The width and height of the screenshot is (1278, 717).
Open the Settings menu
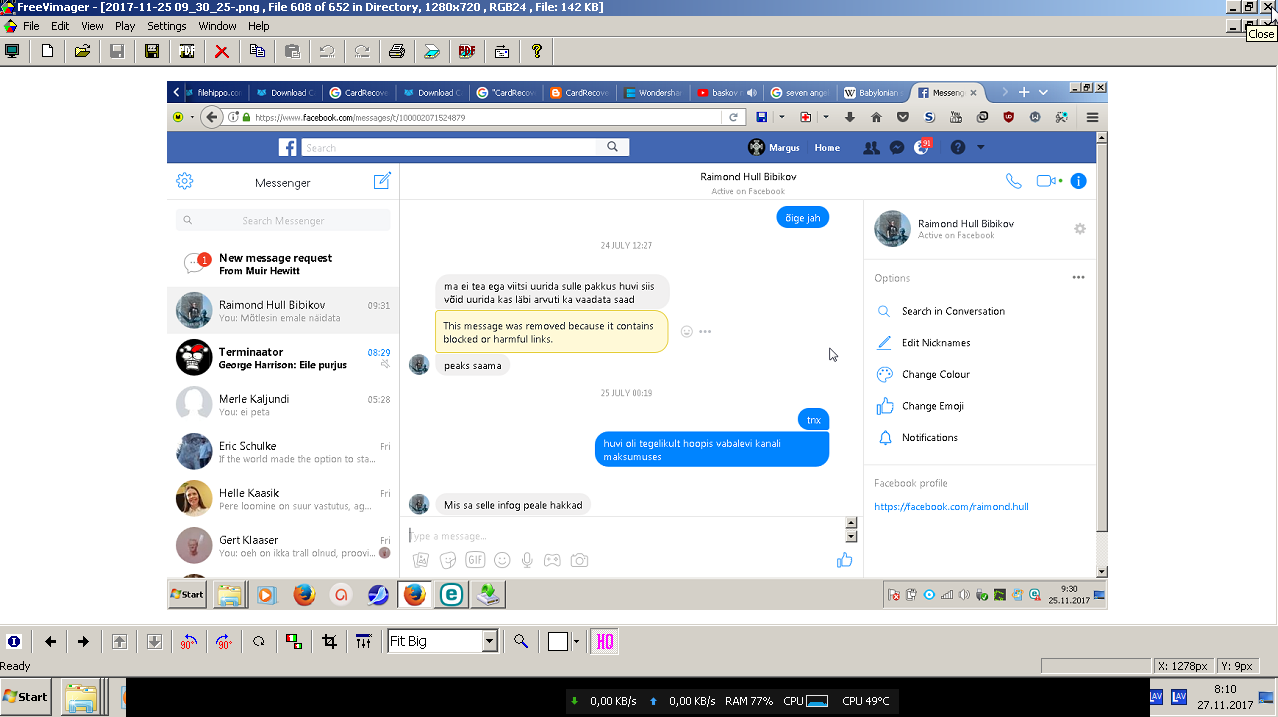pyautogui.click(x=167, y=26)
